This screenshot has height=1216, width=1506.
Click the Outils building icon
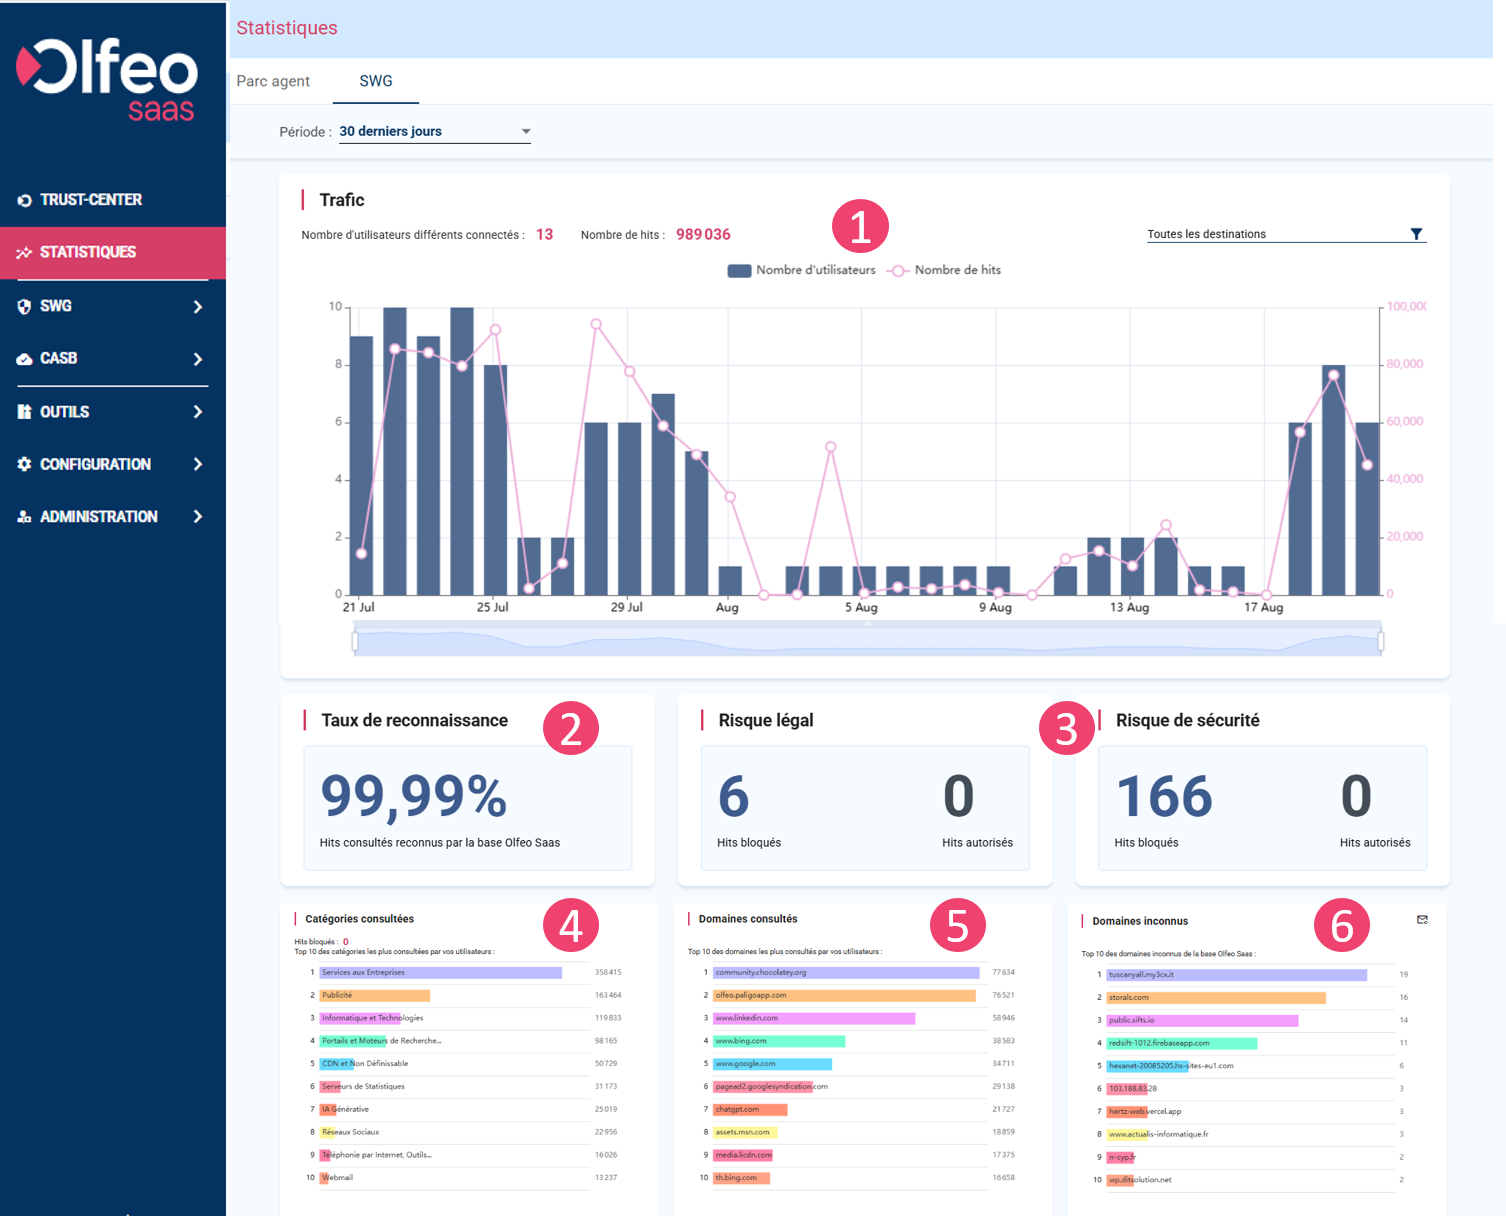24,412
